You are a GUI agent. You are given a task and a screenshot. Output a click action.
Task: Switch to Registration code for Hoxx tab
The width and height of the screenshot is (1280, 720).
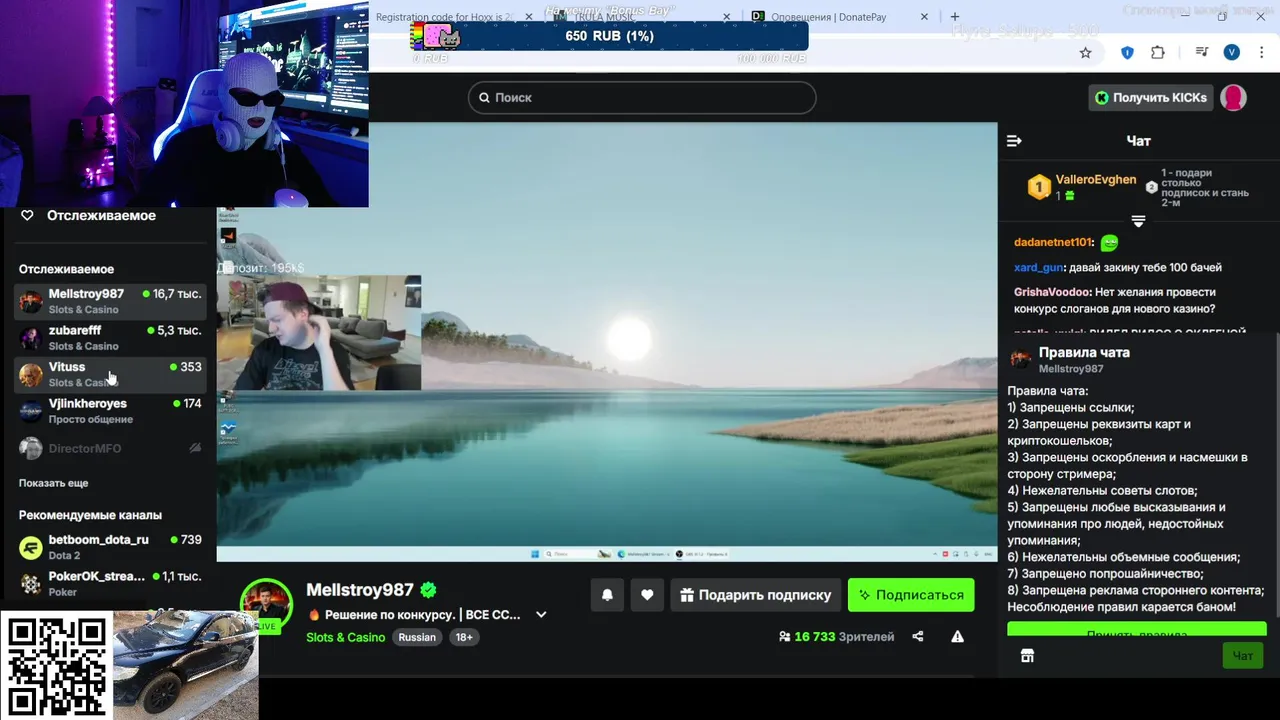click(x=444, y=17)
